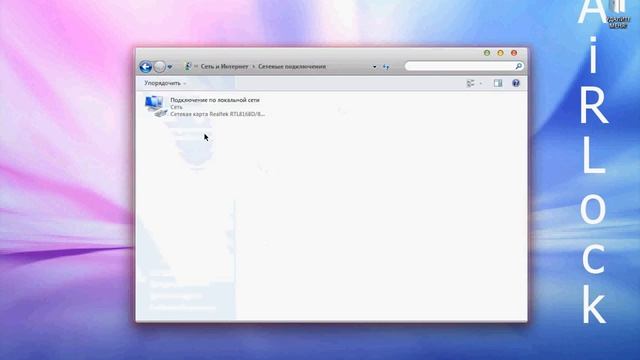Close the window with red button

514,53
